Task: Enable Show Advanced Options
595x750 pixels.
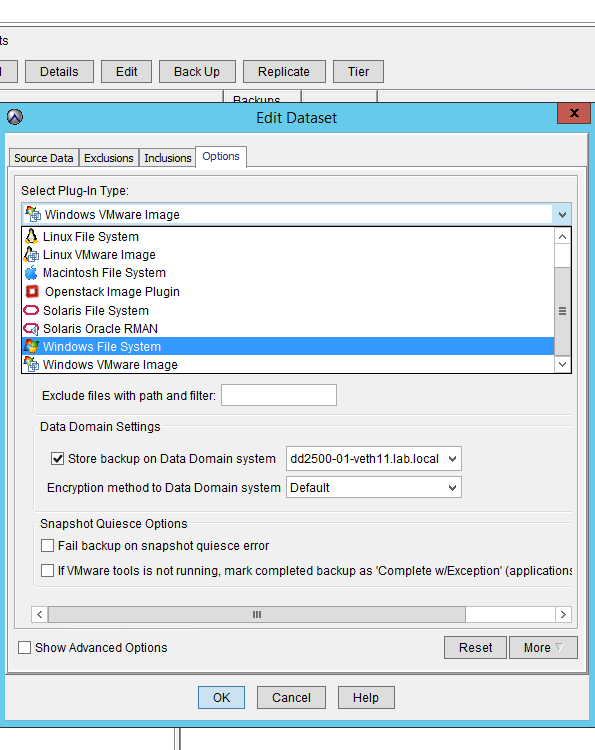Action: click(x=24, y=648)
